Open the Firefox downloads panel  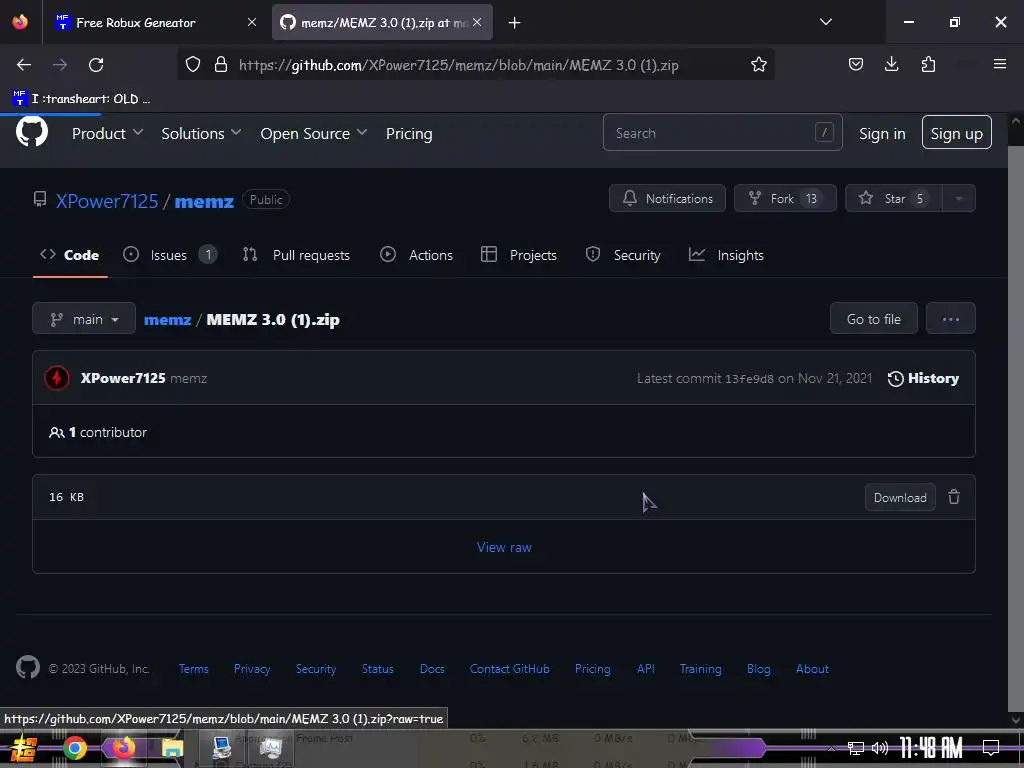pyautogui.click(x=891, y=64)
